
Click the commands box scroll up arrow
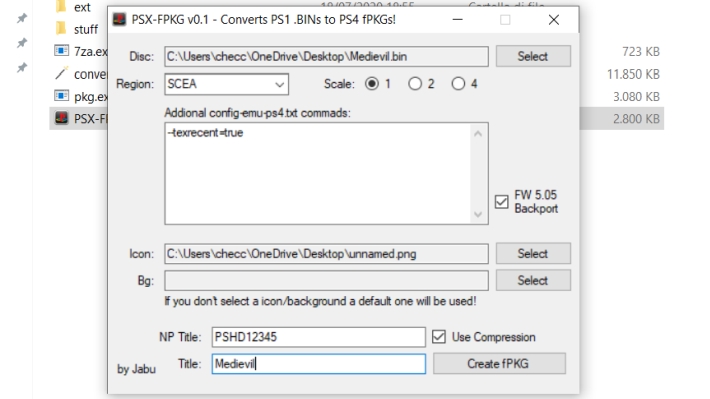tap(478, 134)
